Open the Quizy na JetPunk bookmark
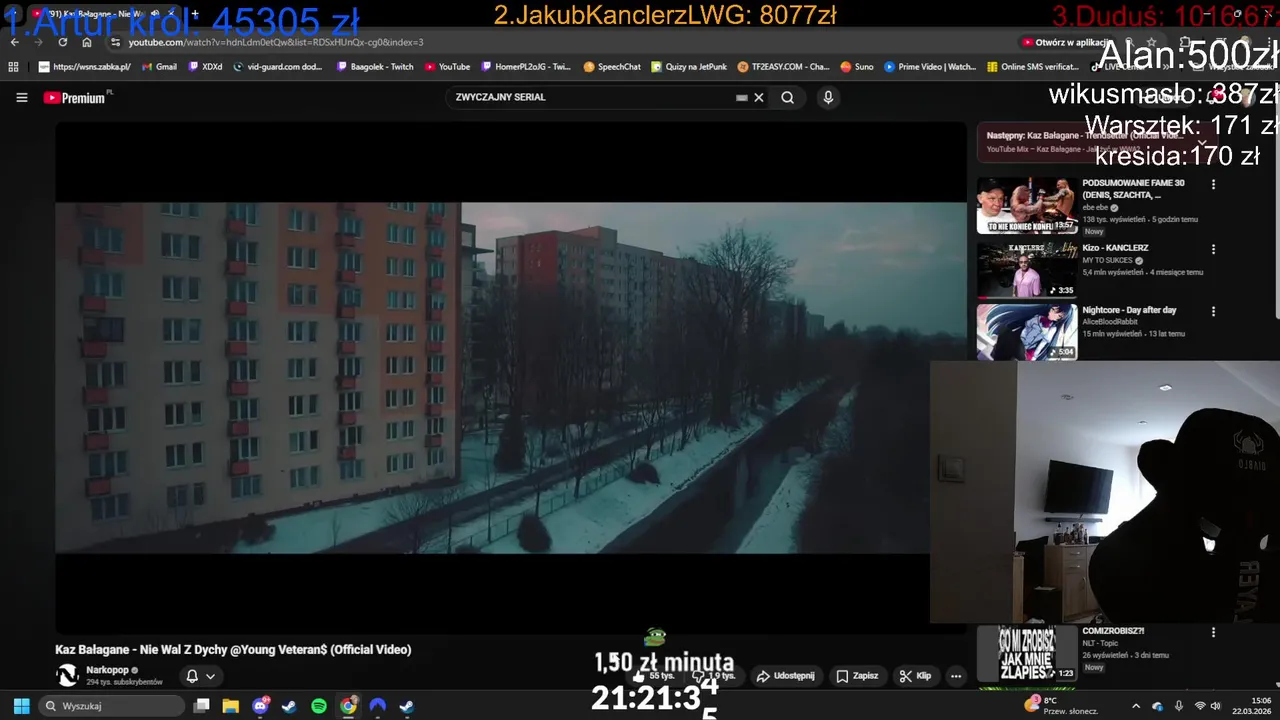 (690, 67)
